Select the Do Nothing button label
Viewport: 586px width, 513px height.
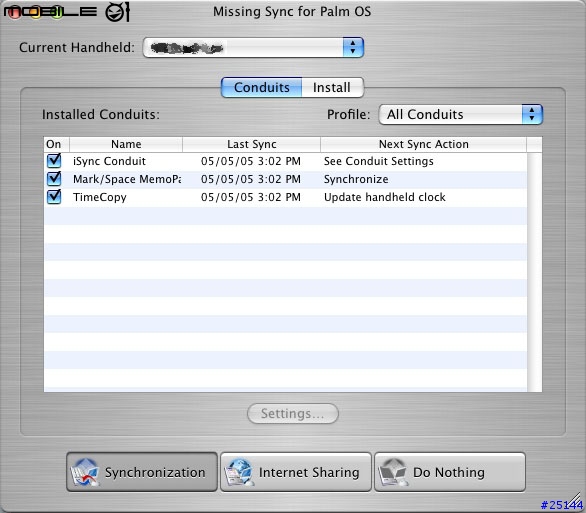449,472
